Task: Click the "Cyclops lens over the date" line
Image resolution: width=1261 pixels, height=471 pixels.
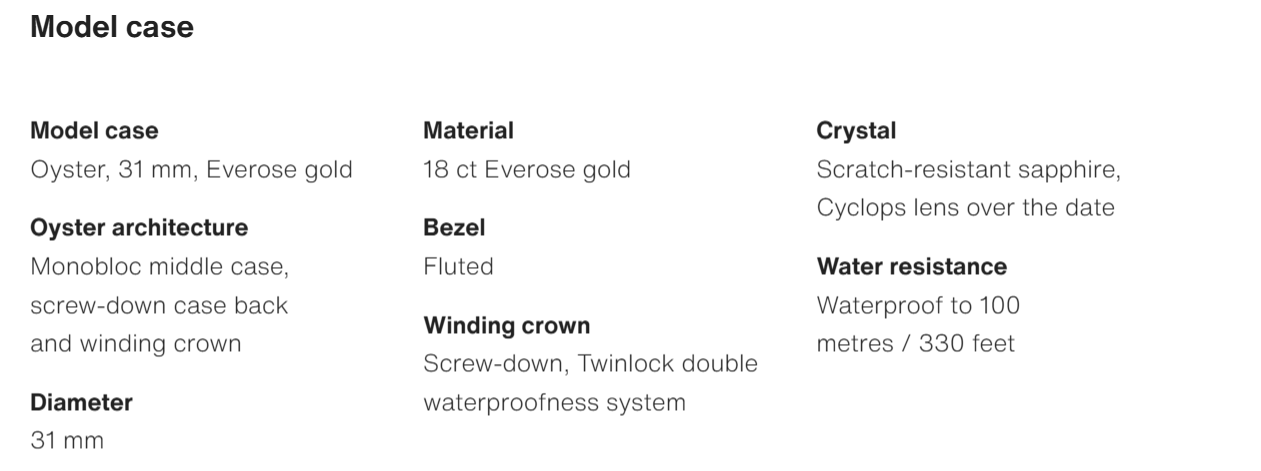Action: 965,207
